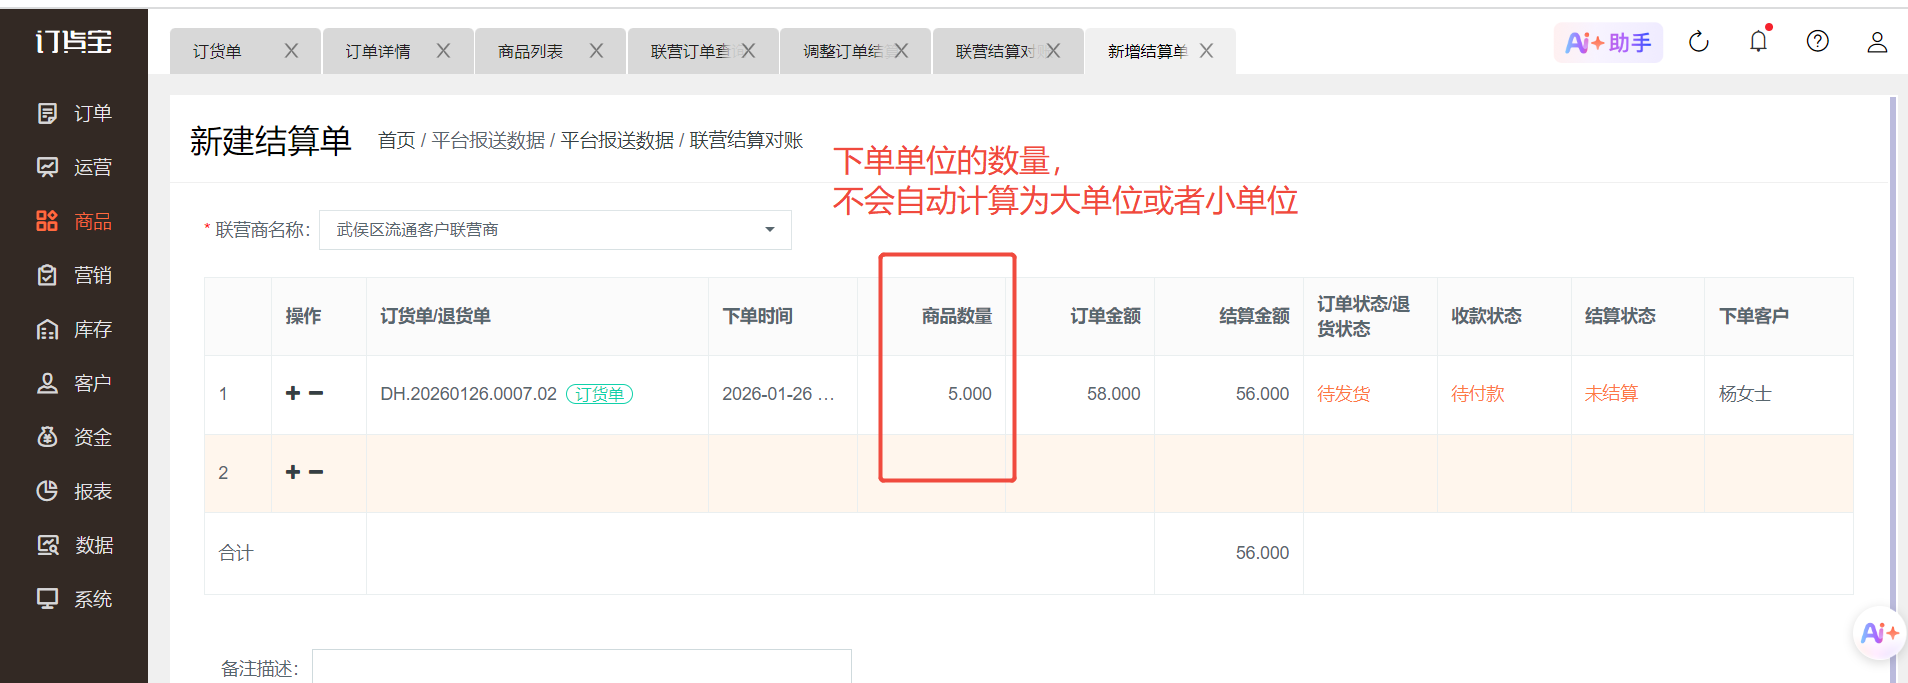Add a row after row 2
The width and height of the screenshot is (1908, 683).
point(293,472)
